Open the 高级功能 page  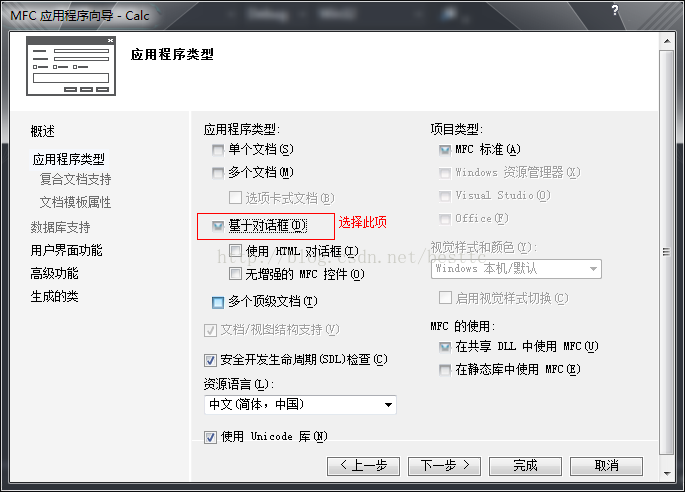point(54,274)
